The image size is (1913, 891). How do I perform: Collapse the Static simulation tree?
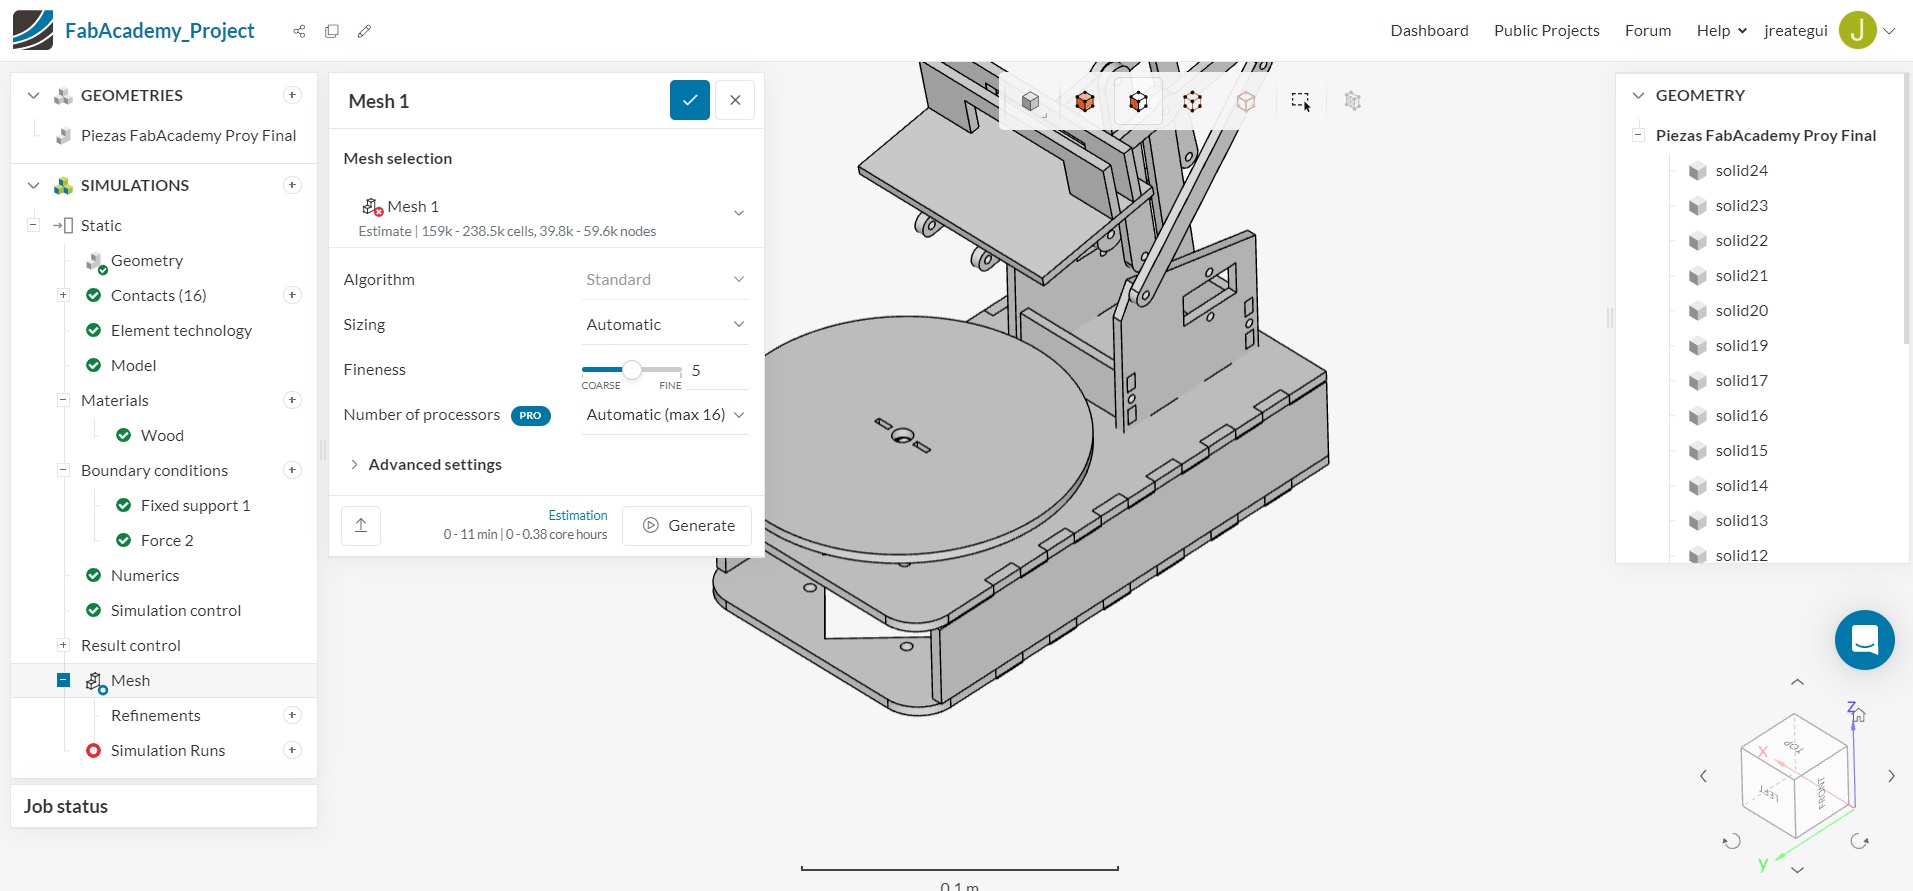[x=33, y=225]
